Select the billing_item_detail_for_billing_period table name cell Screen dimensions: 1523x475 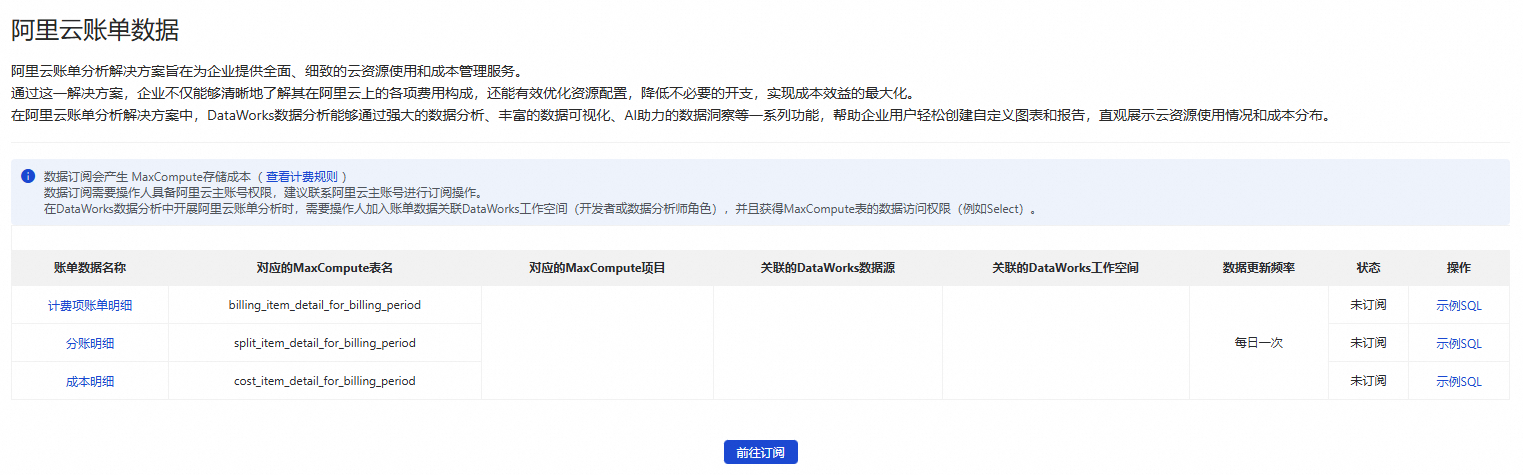coord(325,305)
